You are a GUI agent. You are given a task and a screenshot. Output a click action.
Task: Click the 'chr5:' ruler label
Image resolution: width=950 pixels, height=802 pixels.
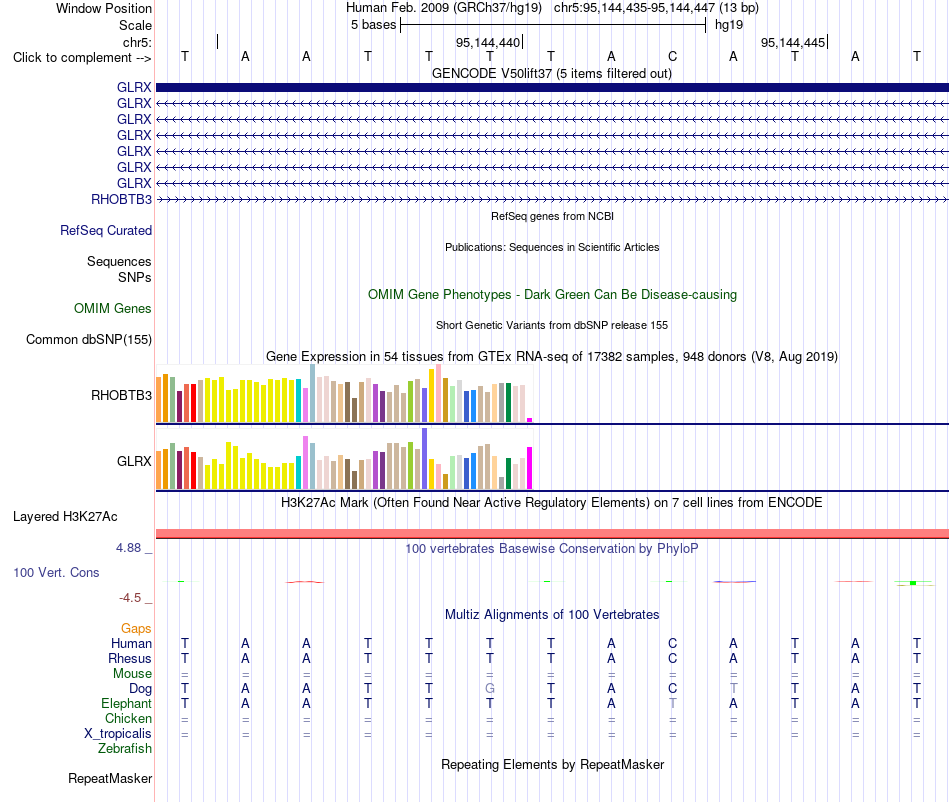point(137,42)
